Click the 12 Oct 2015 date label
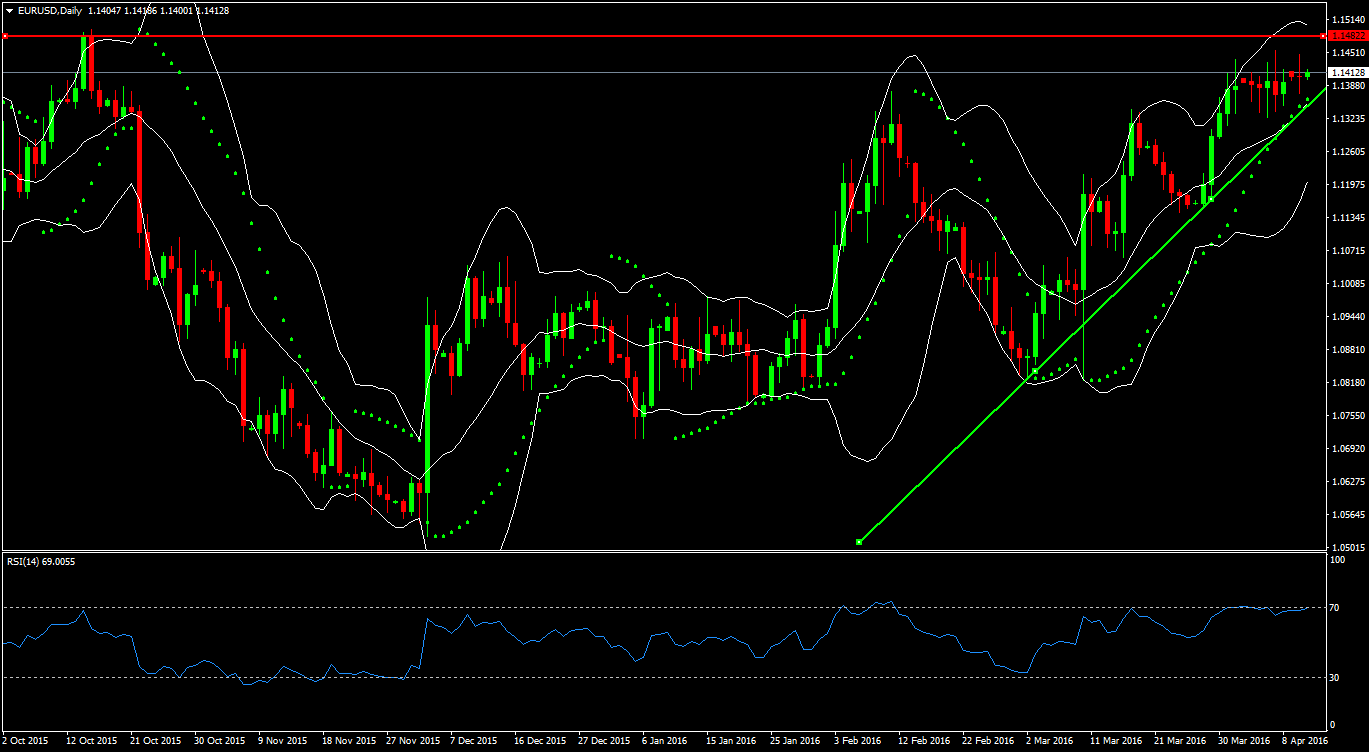This screenshot has height=752, width=1369. coord(92,741)
